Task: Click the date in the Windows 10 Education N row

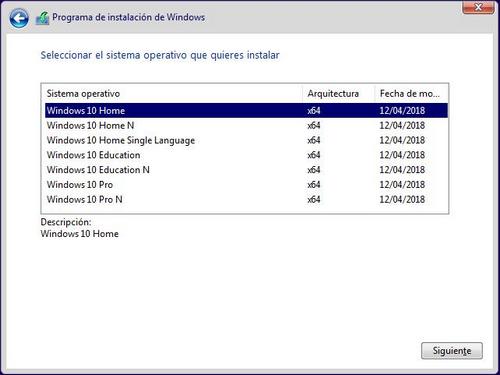Action: pyautogui.click(x=402, y=170)
